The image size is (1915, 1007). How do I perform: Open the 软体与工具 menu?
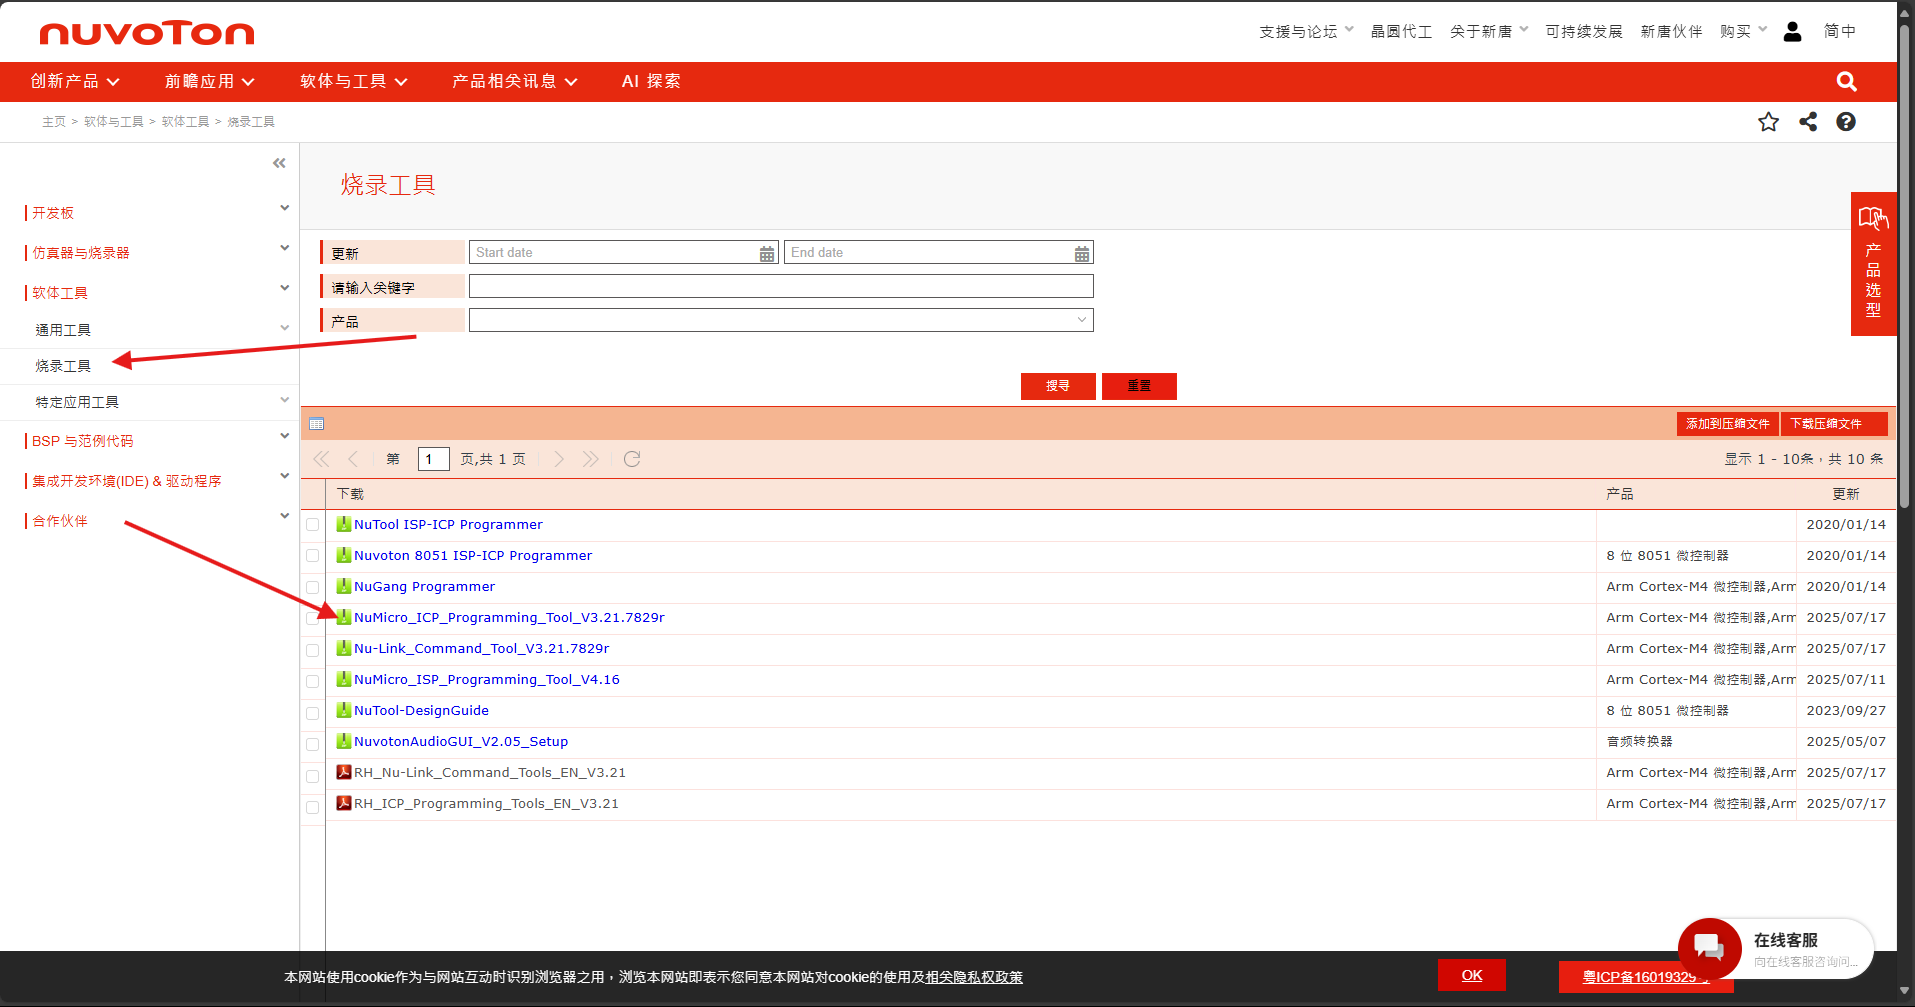pyautogui.click(x=354, y=81)
